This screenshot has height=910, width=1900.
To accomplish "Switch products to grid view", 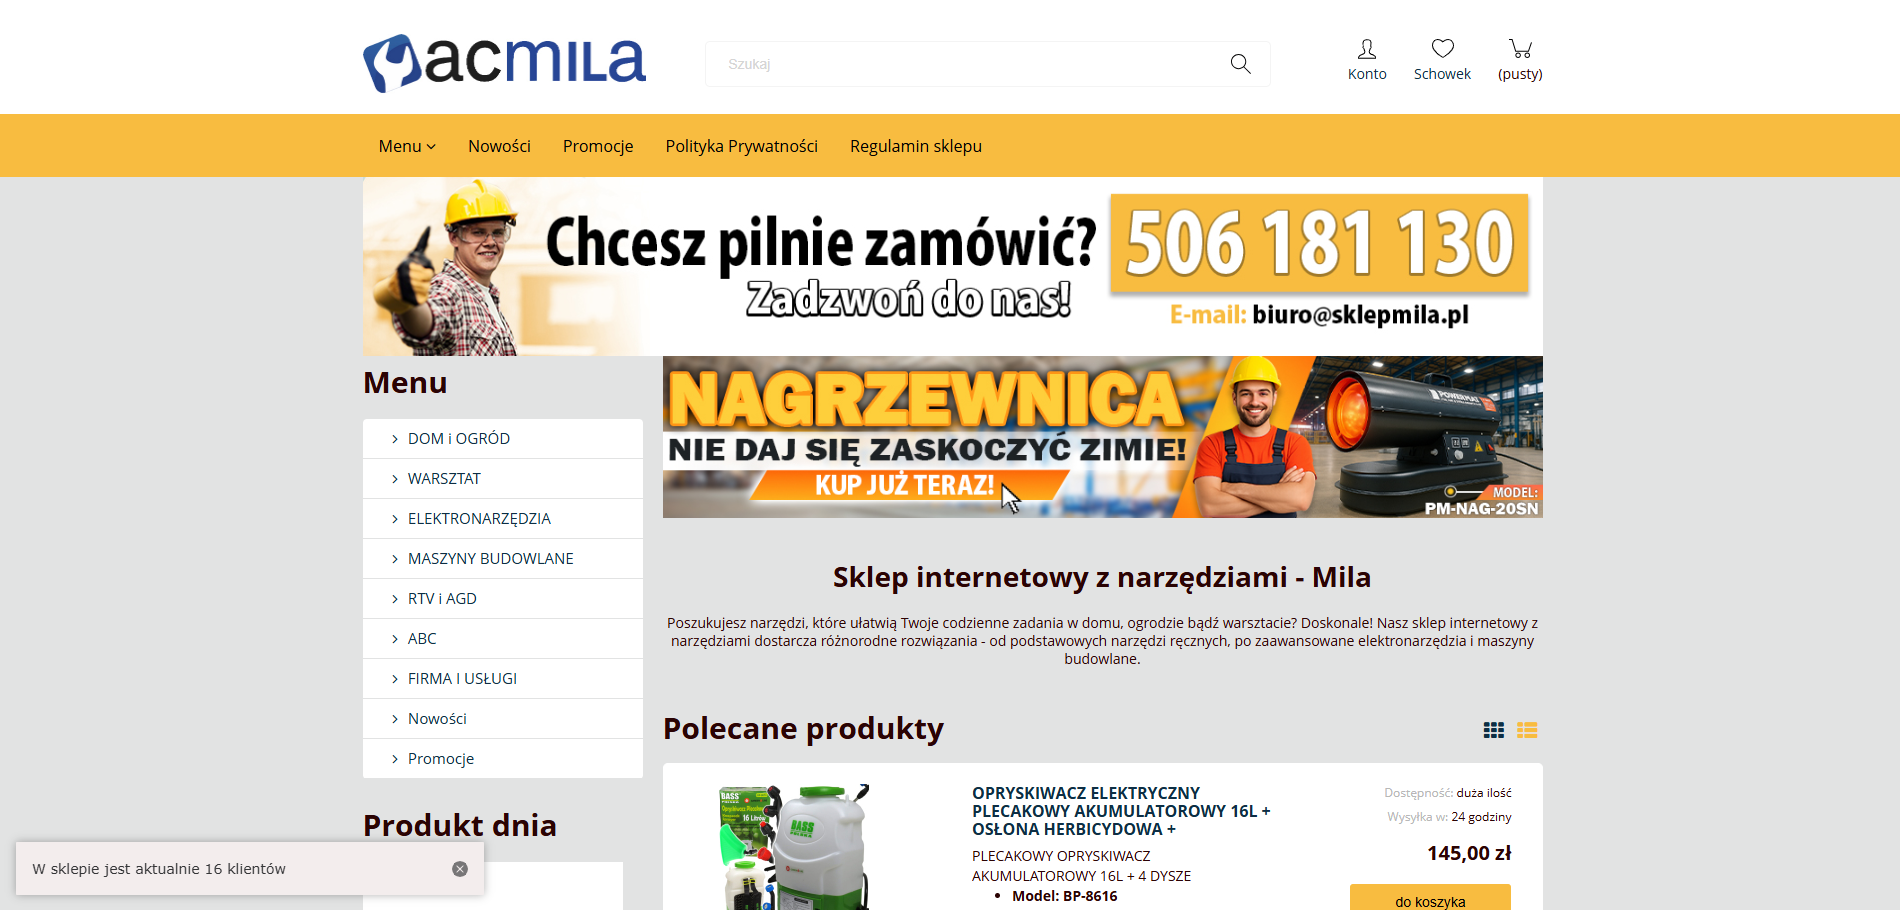I will (1494, 731).
